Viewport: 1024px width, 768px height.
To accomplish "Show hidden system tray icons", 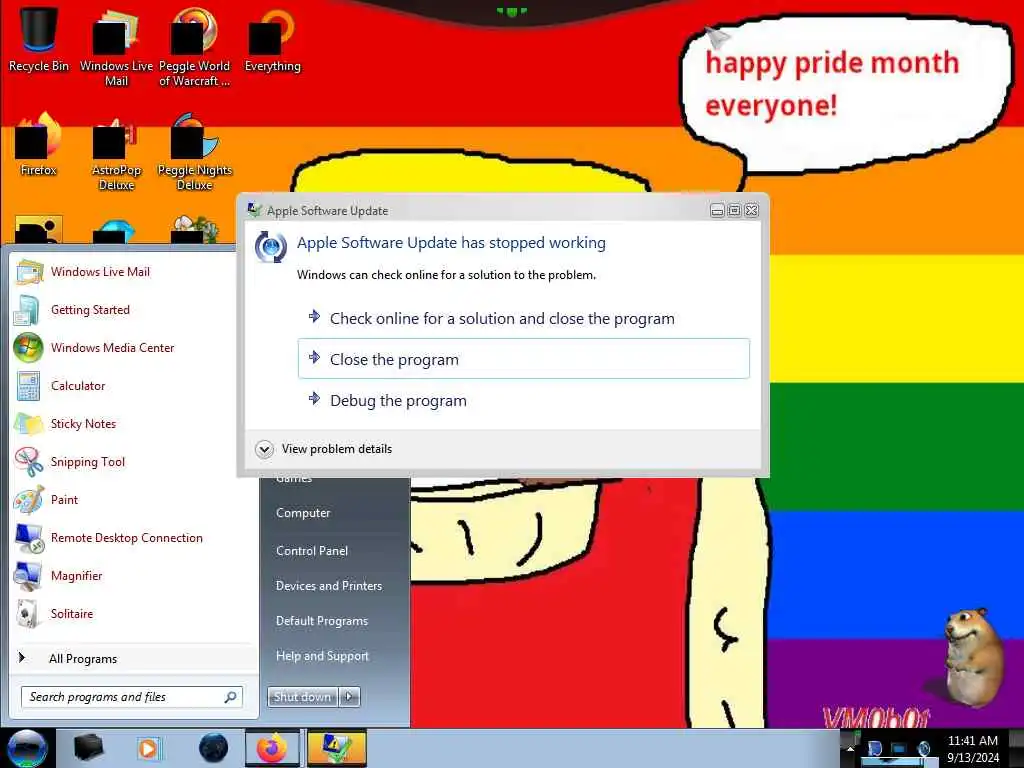I will click(x=850, y=748).
